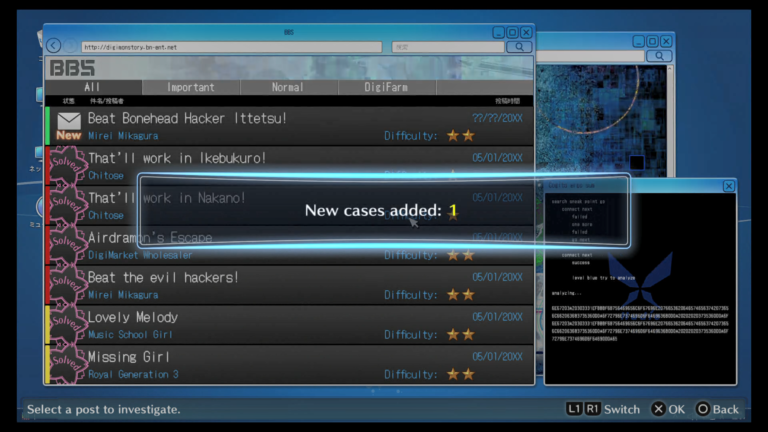Viewport: 768px width, 432px height.
Task: Switch to the Important tab
Action: tap(190, 88)
